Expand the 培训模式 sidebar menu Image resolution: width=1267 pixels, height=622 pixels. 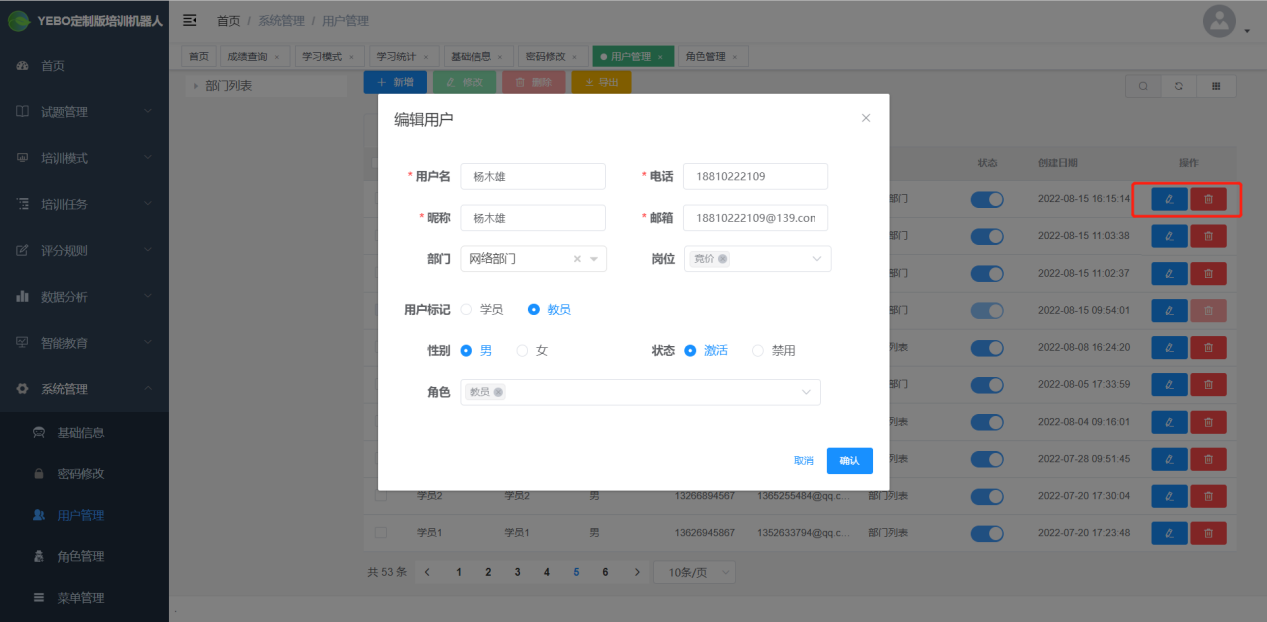coord(84,158)
